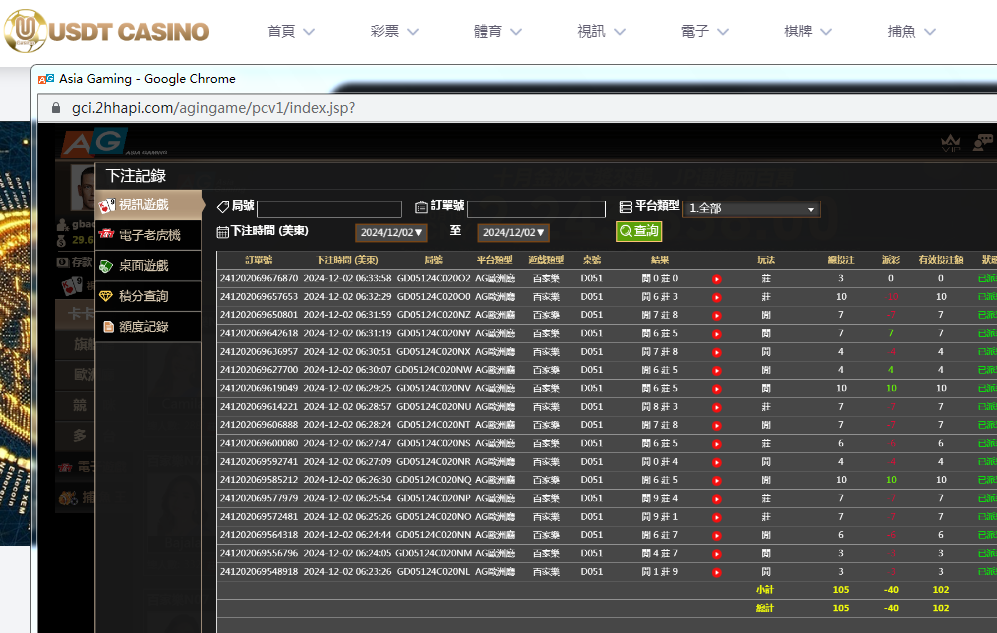997x633 pixels.
Task: Open the end date picker after 至
Action: [513, 232]
